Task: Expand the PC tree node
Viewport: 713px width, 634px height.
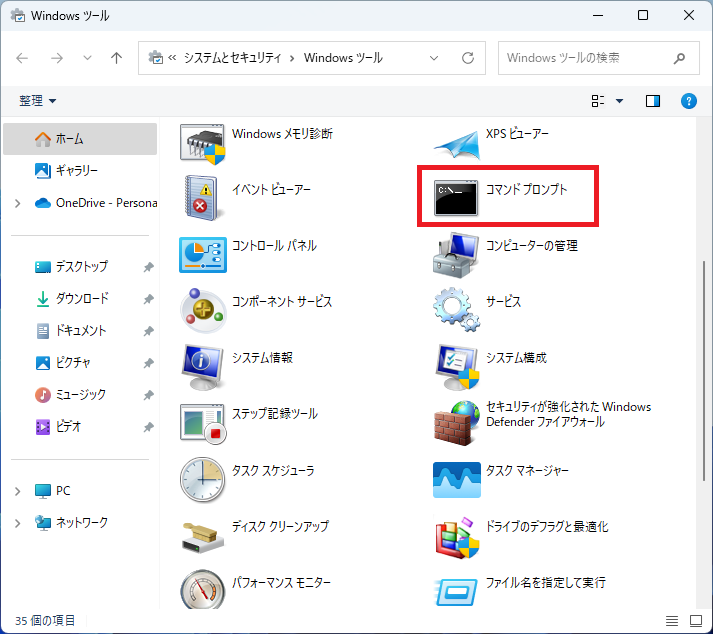Action: [x=18, y=491]
